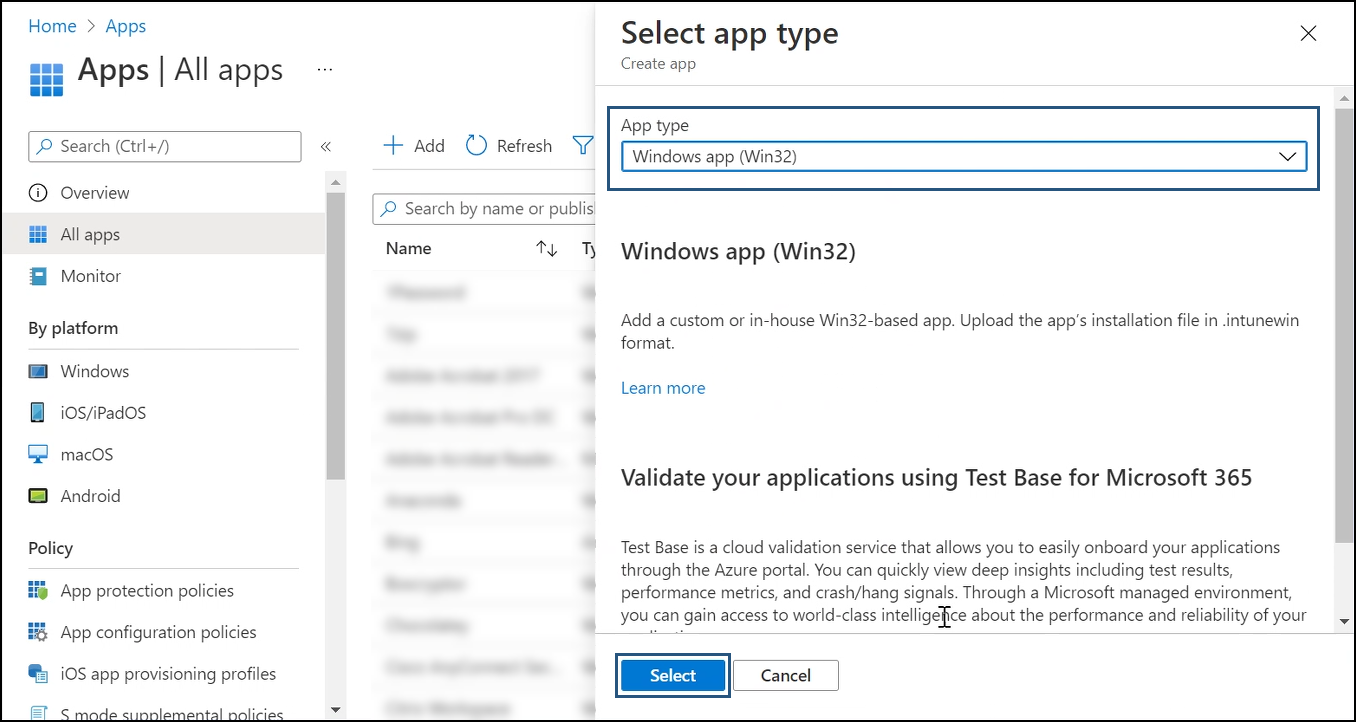Click the Windows platform icon
This screenshot has width=1356, height=722.
(38, 371)
